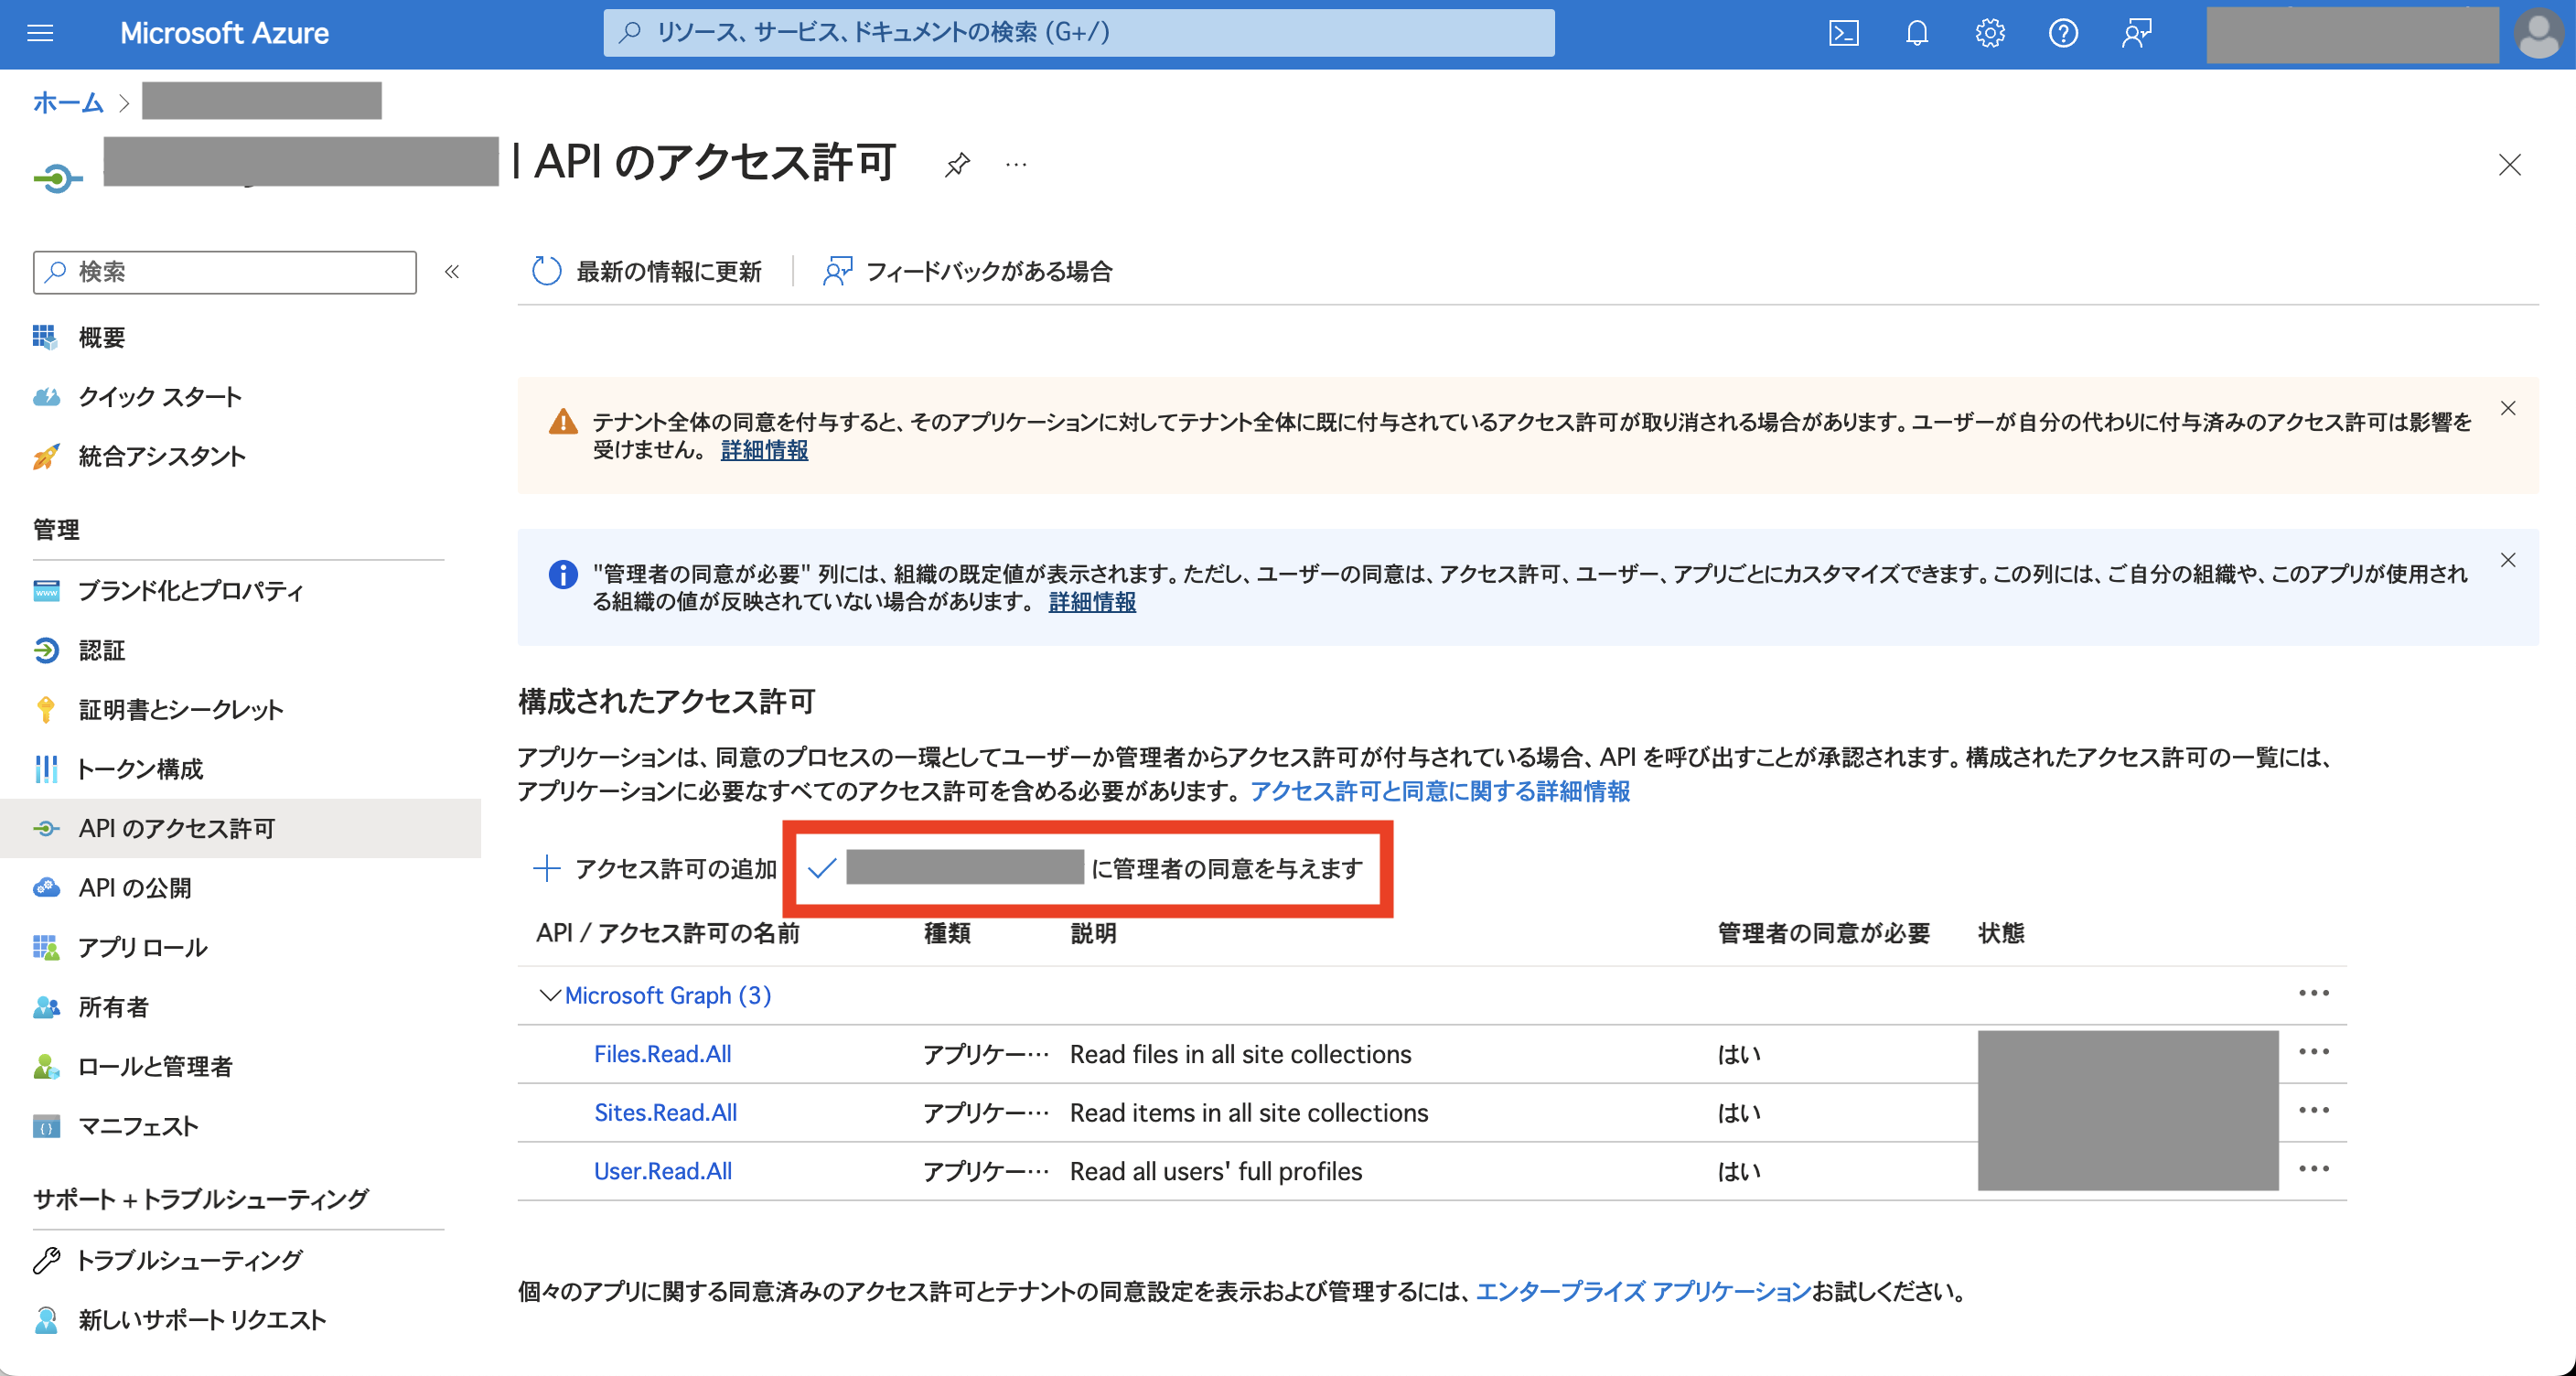Click the Microsoft Azure logo text

coord(224,33)
